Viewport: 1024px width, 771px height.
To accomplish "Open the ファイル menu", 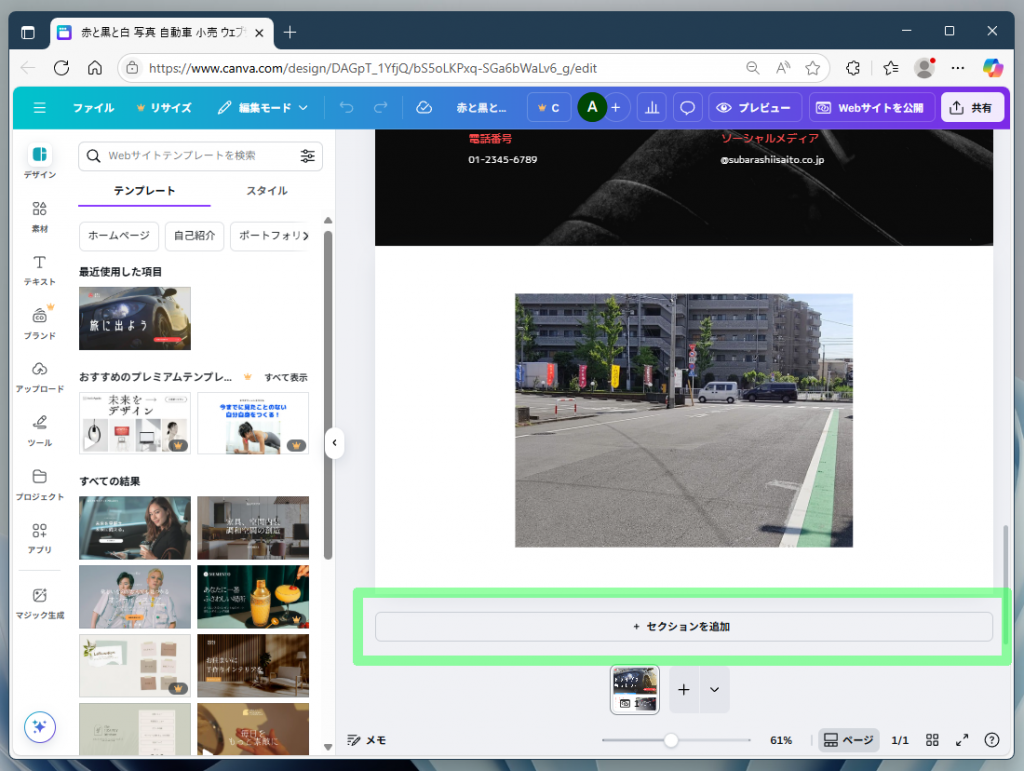I will 93,108.
